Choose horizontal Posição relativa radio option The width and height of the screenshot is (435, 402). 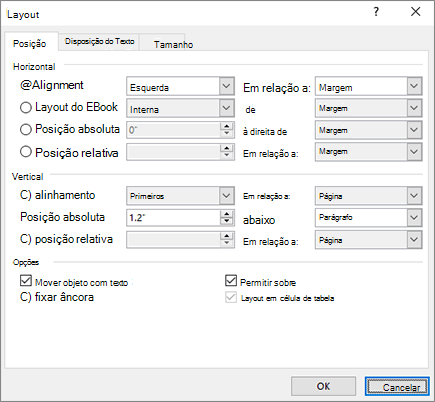26,152
